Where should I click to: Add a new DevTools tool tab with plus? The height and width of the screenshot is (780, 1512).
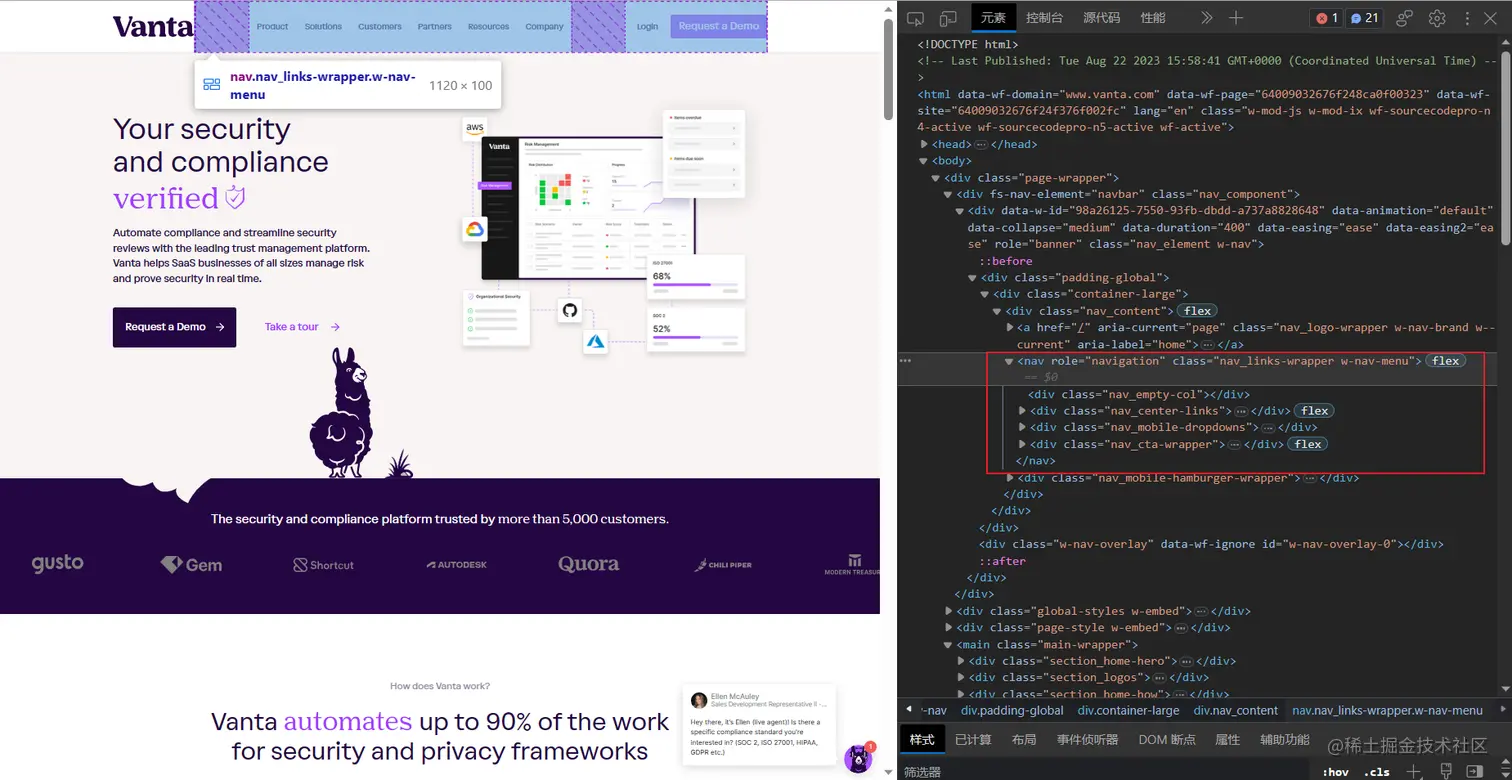click(1236, 18)
